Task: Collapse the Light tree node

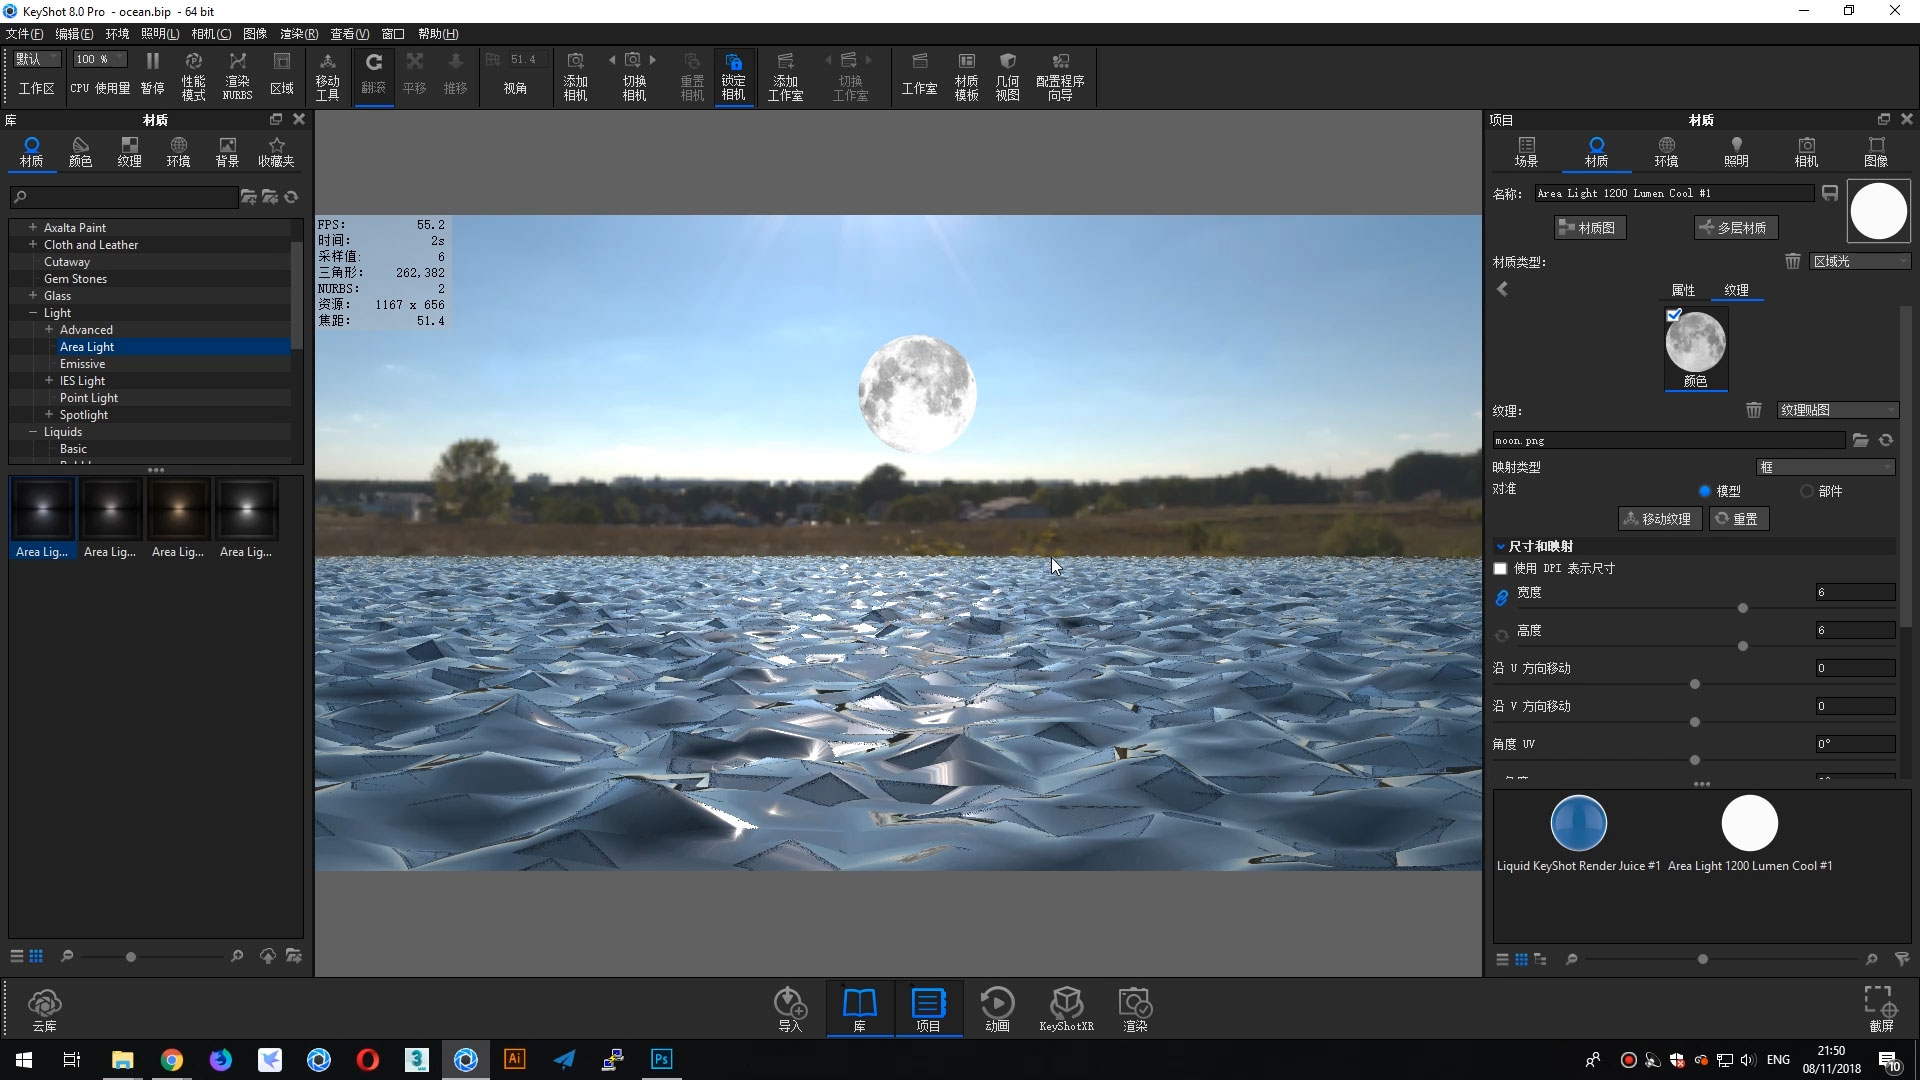Action: click(33, 313)
